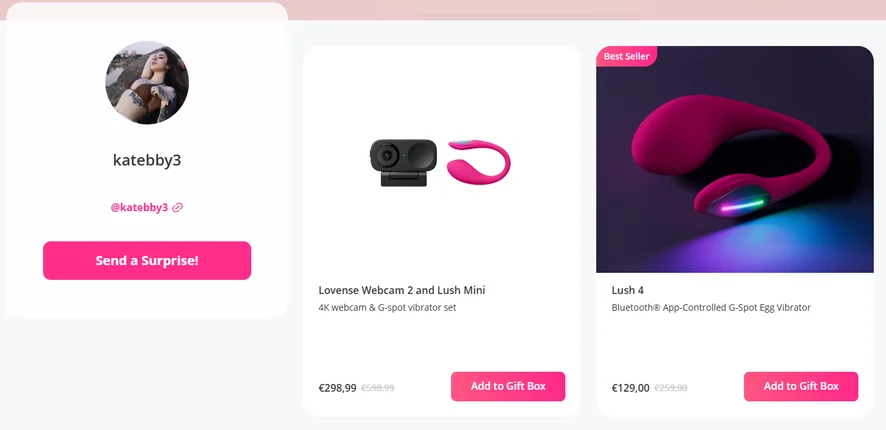Click the Bluetooth App-Controlled G-Spot Egg Vibrator description

click(711, 307)
